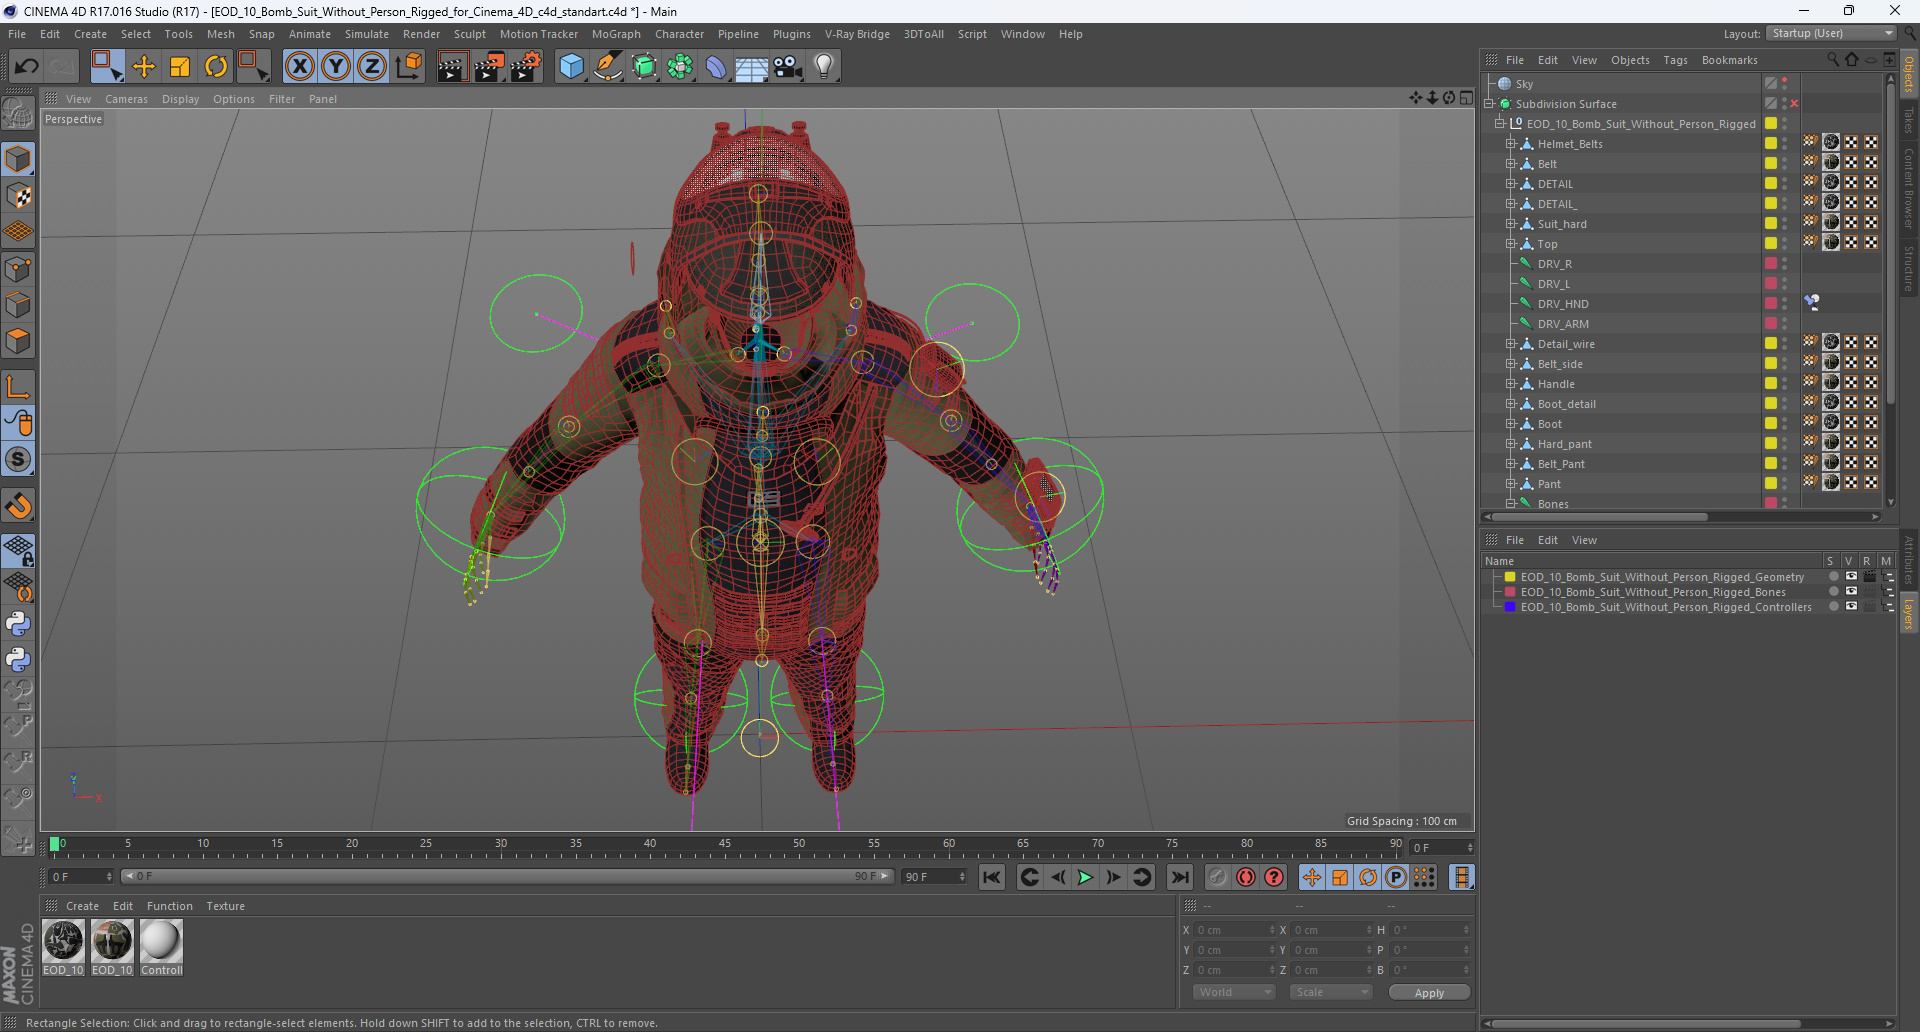
Task: Expand the Boot_detail object
Action: [x=1511, y=404]
